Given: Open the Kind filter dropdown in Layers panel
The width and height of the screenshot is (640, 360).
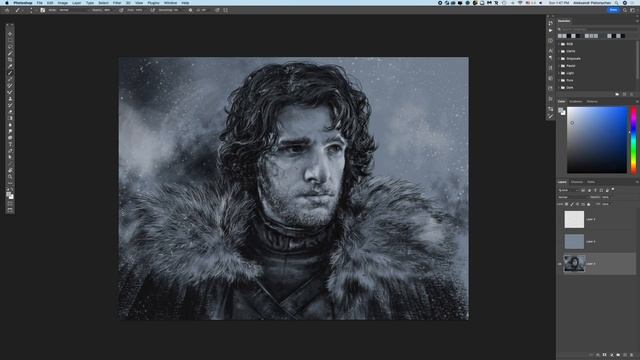Looking at the screenshot, I should [569, 190].
